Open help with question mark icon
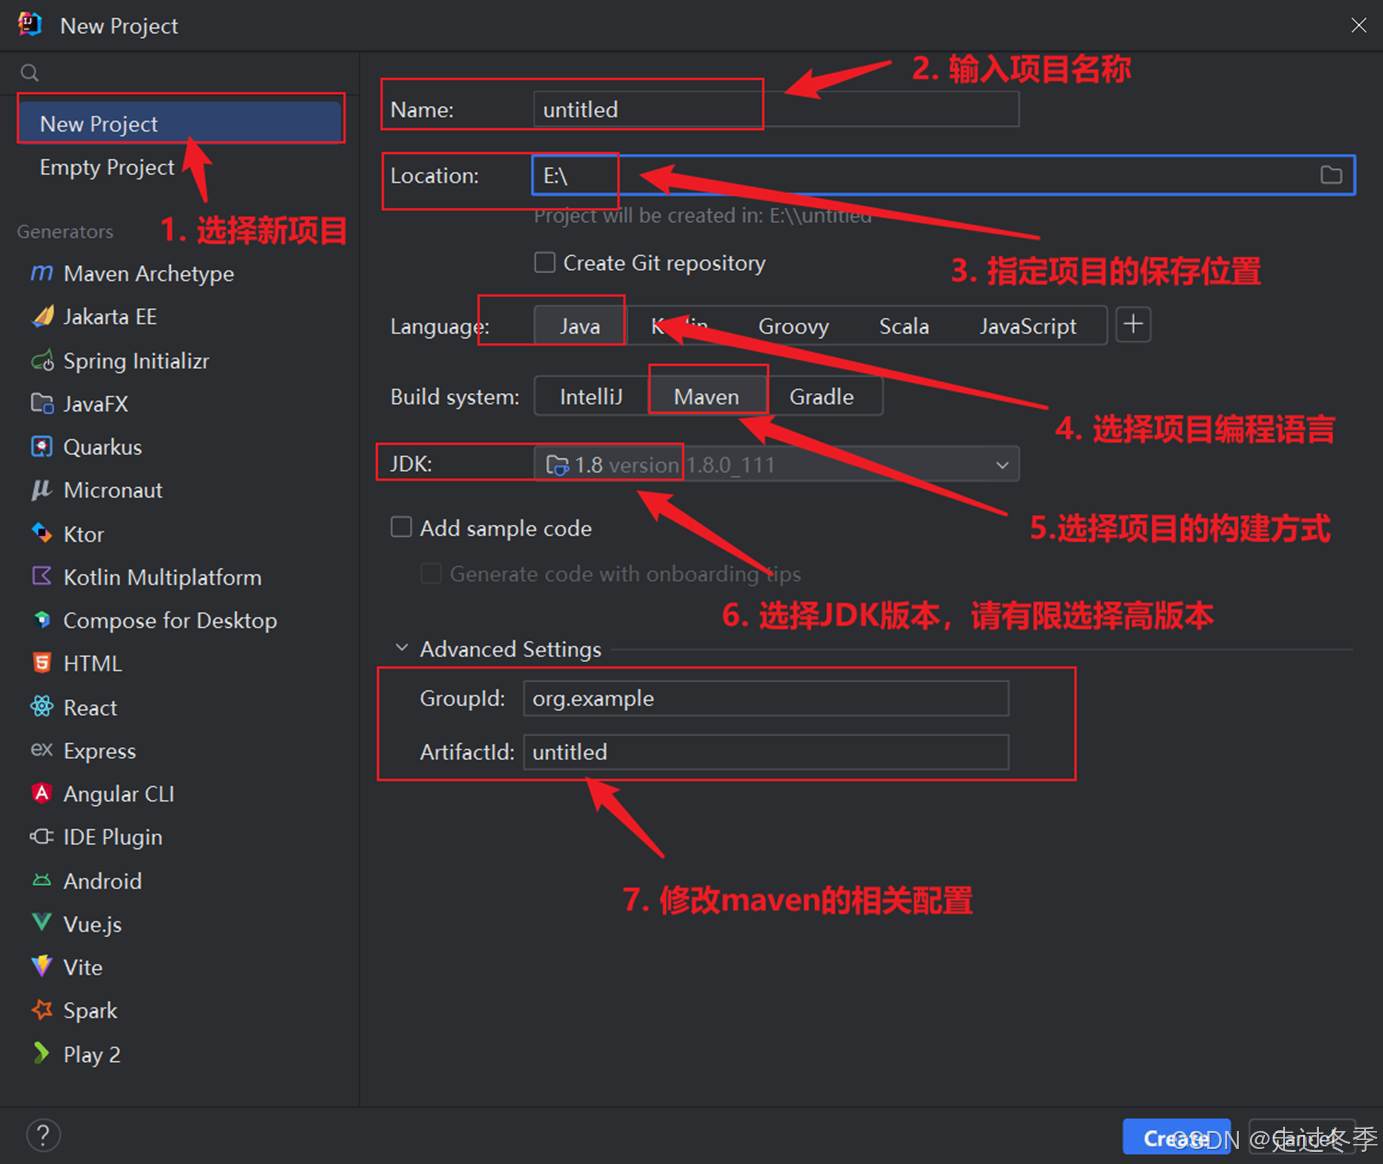Image resolution: width=1383 pixels, height=1164 pixels. (43, 1135)
